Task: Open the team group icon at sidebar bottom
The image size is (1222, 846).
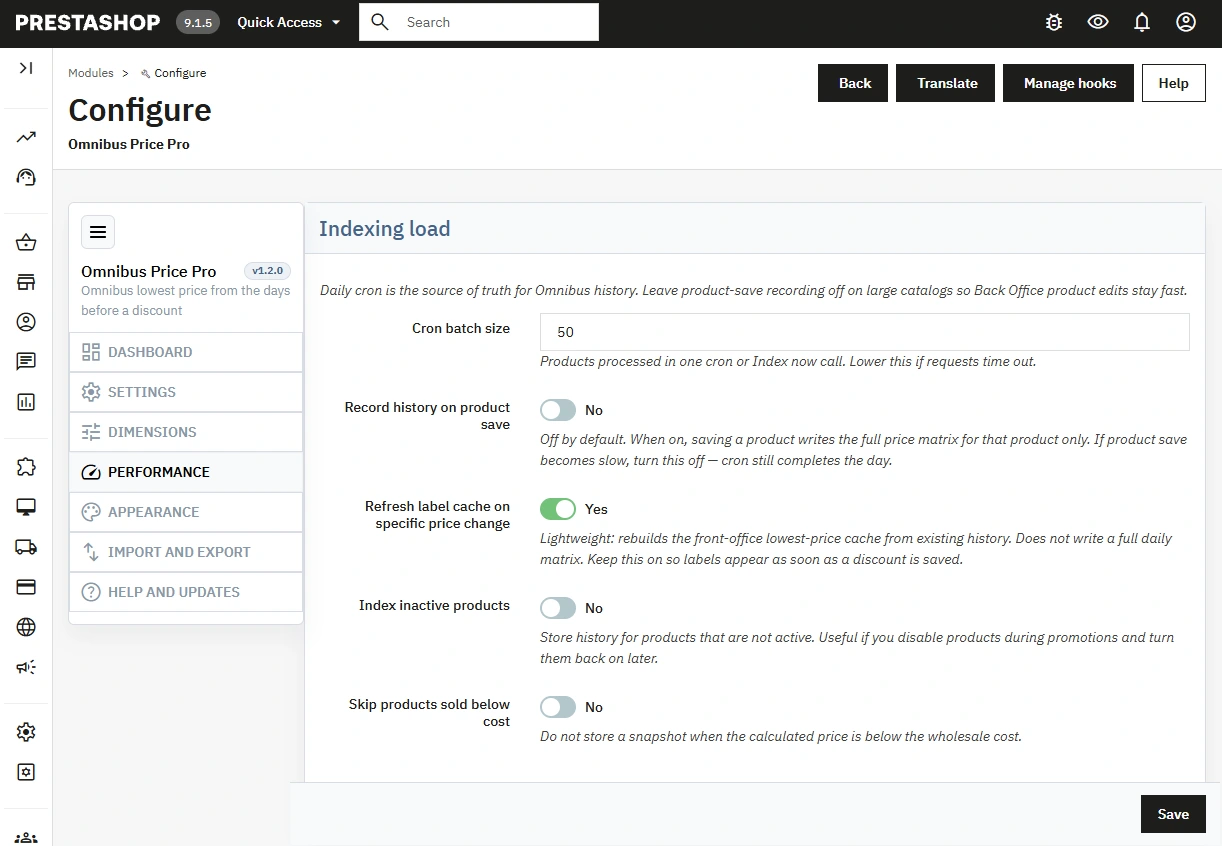Action: click(26, 838)
